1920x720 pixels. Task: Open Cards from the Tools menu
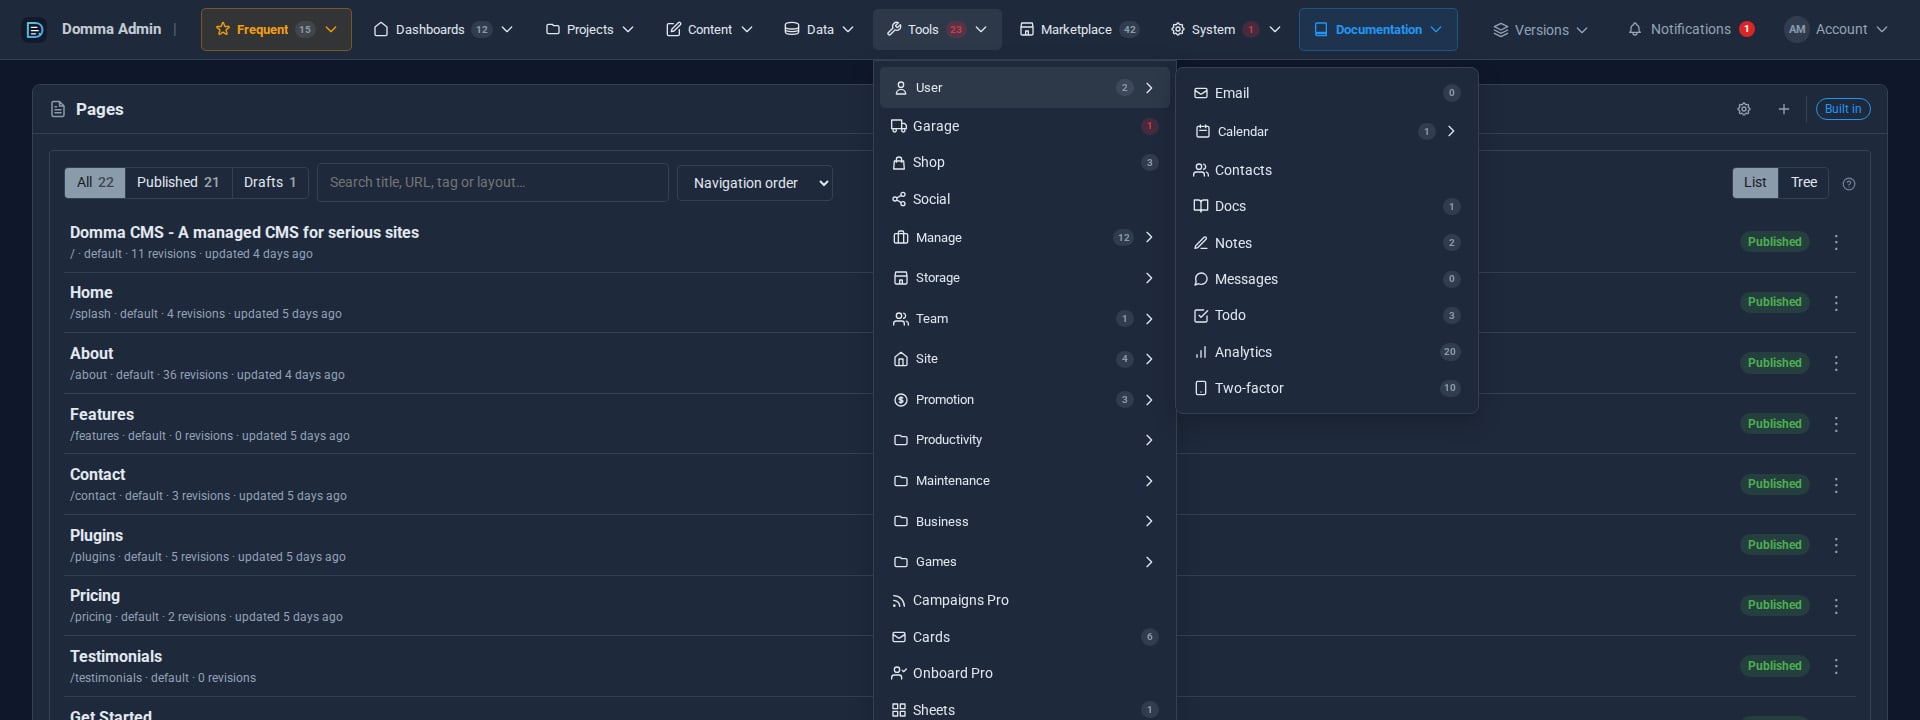[1025, 637]
